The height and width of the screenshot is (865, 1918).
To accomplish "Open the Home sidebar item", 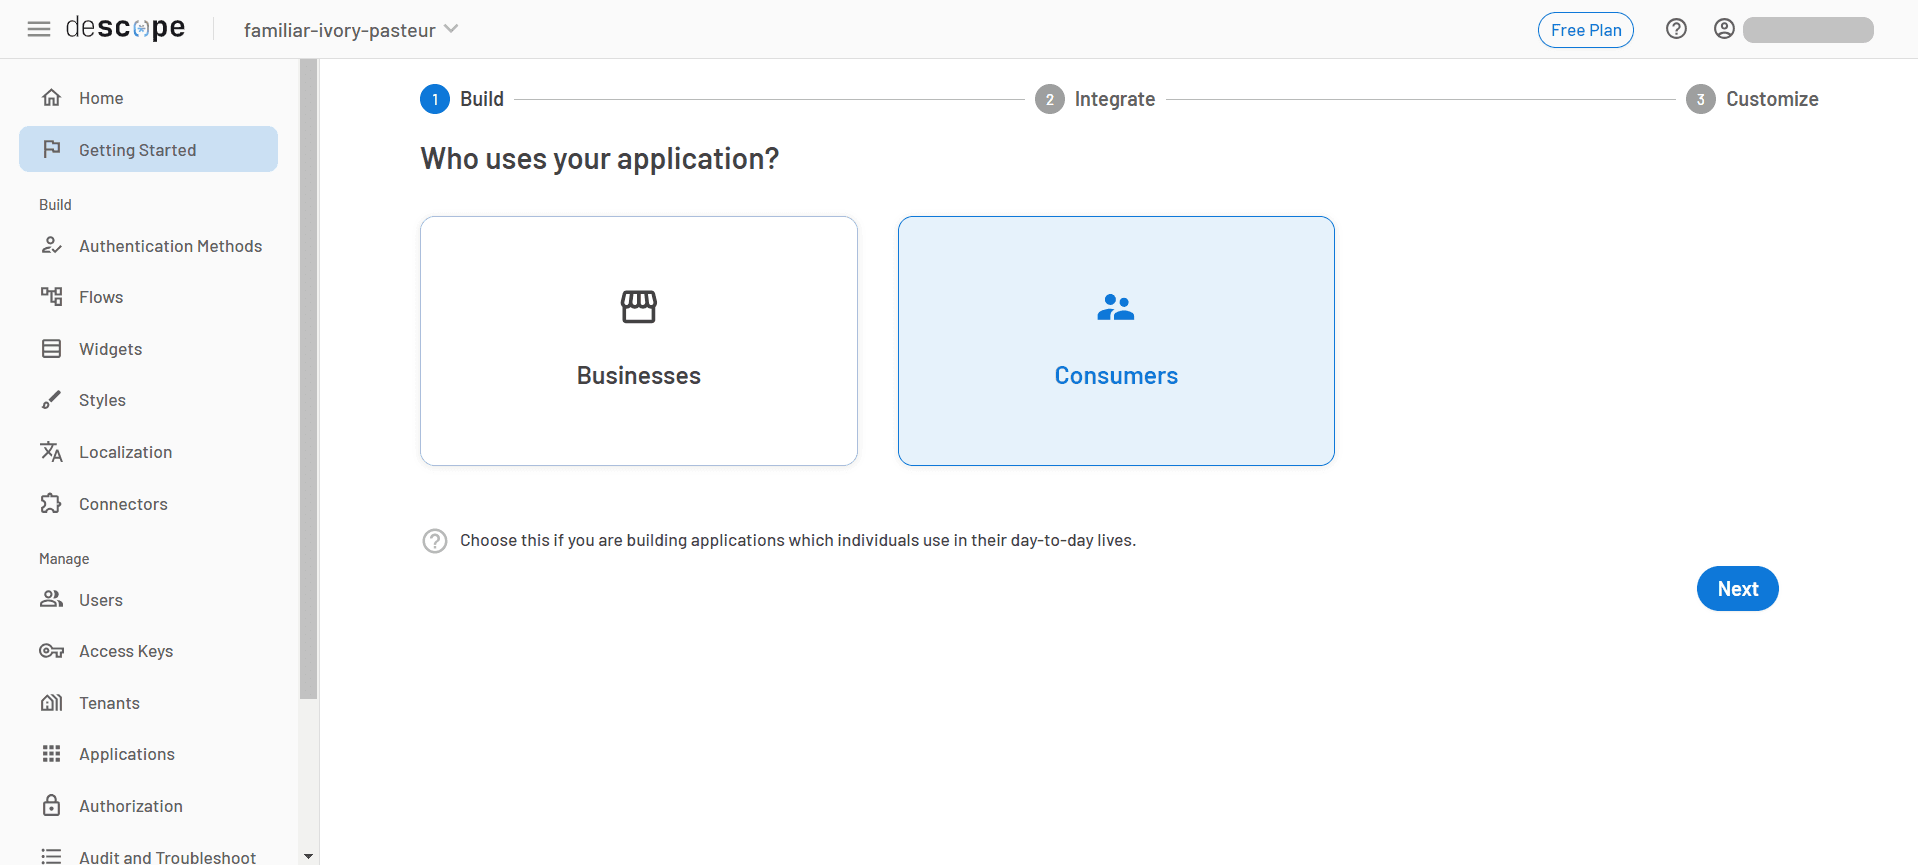I will pos(101,98).
